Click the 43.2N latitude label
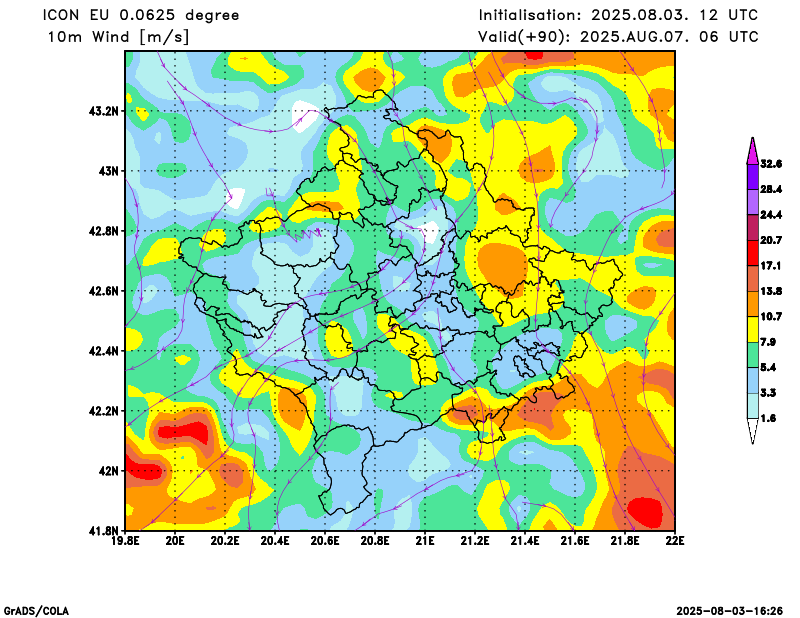 click(x=104, y=111)
